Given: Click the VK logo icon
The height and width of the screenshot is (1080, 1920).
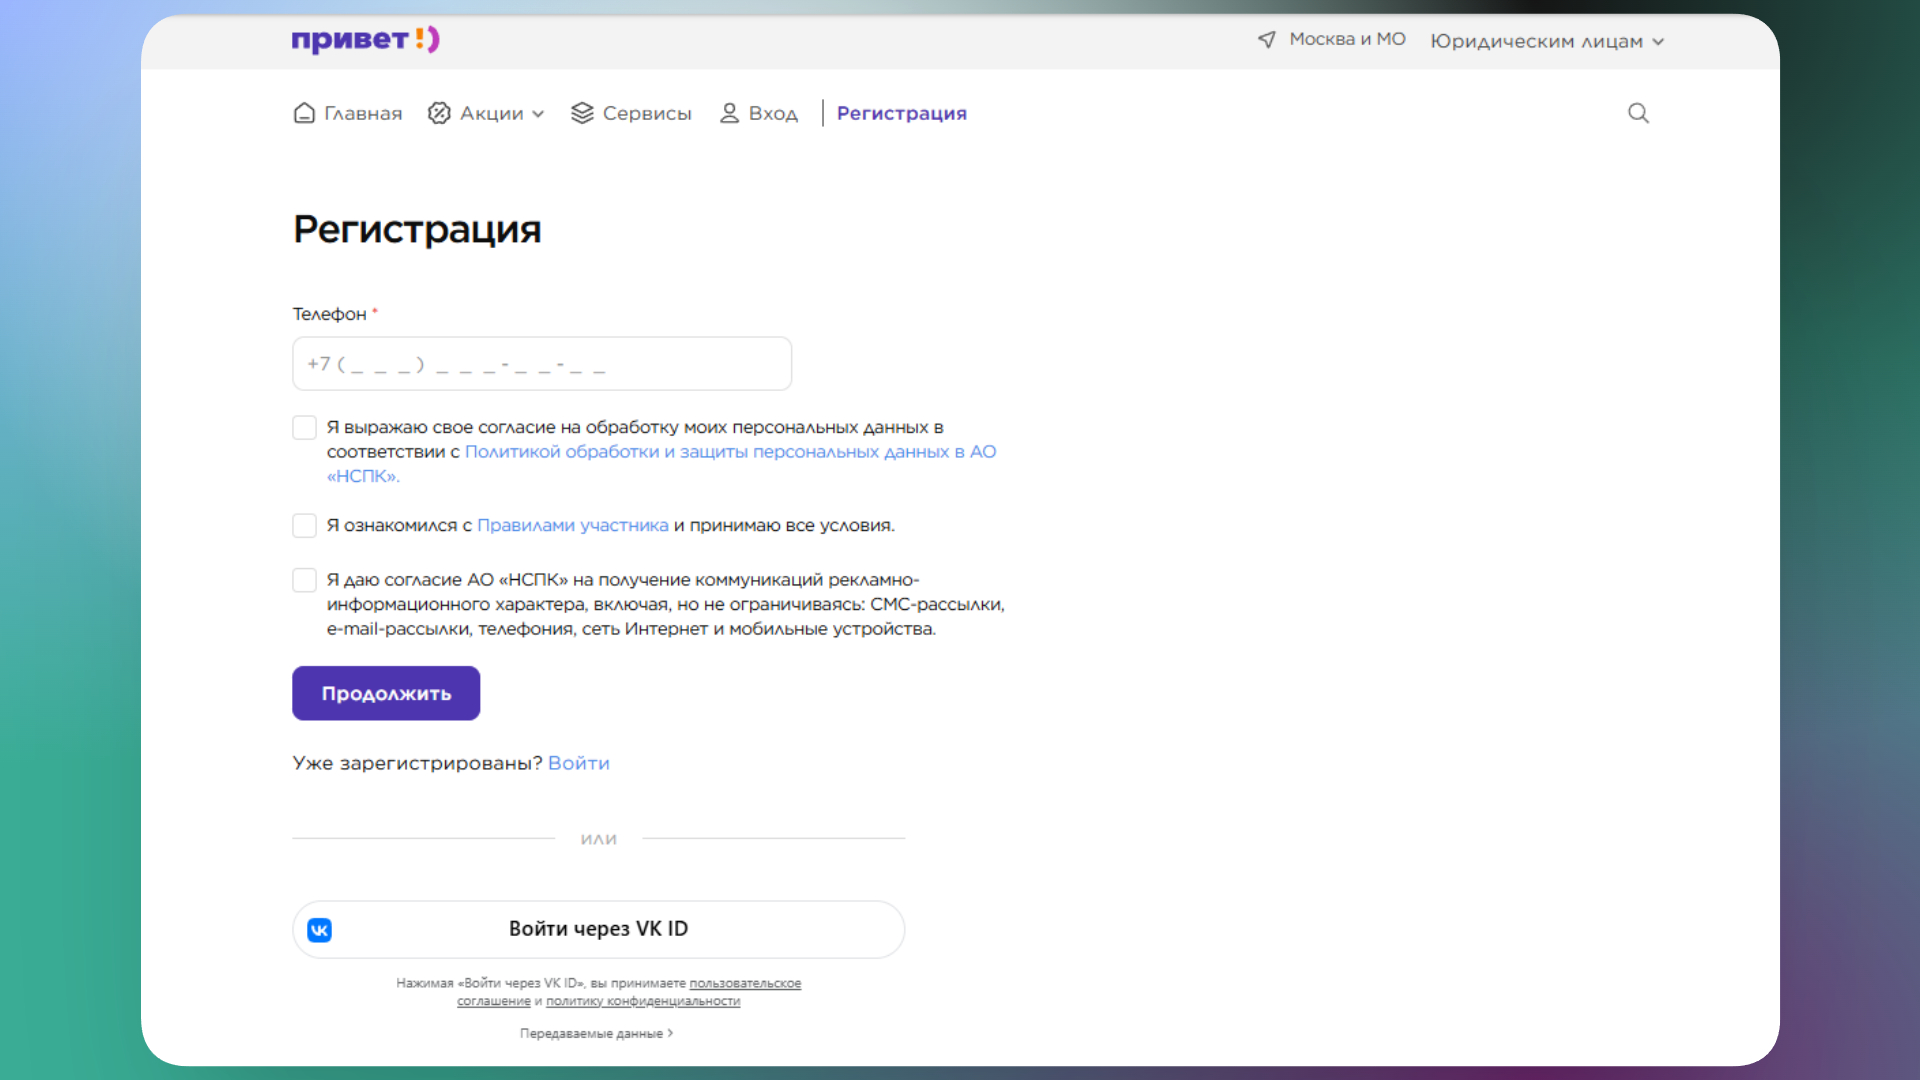Looking at the screenshot, I should [320, 930].
